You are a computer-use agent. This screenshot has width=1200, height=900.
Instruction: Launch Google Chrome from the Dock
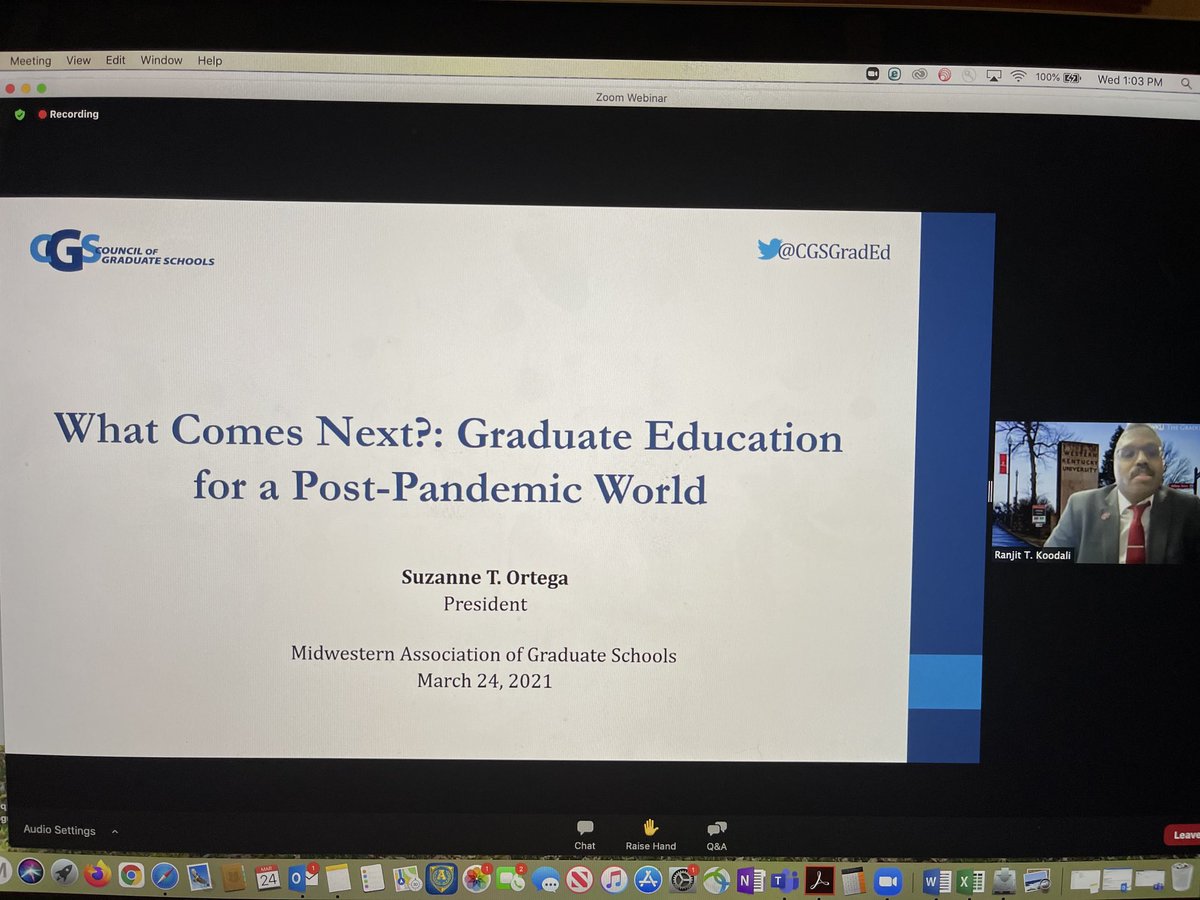coord(131,876)
